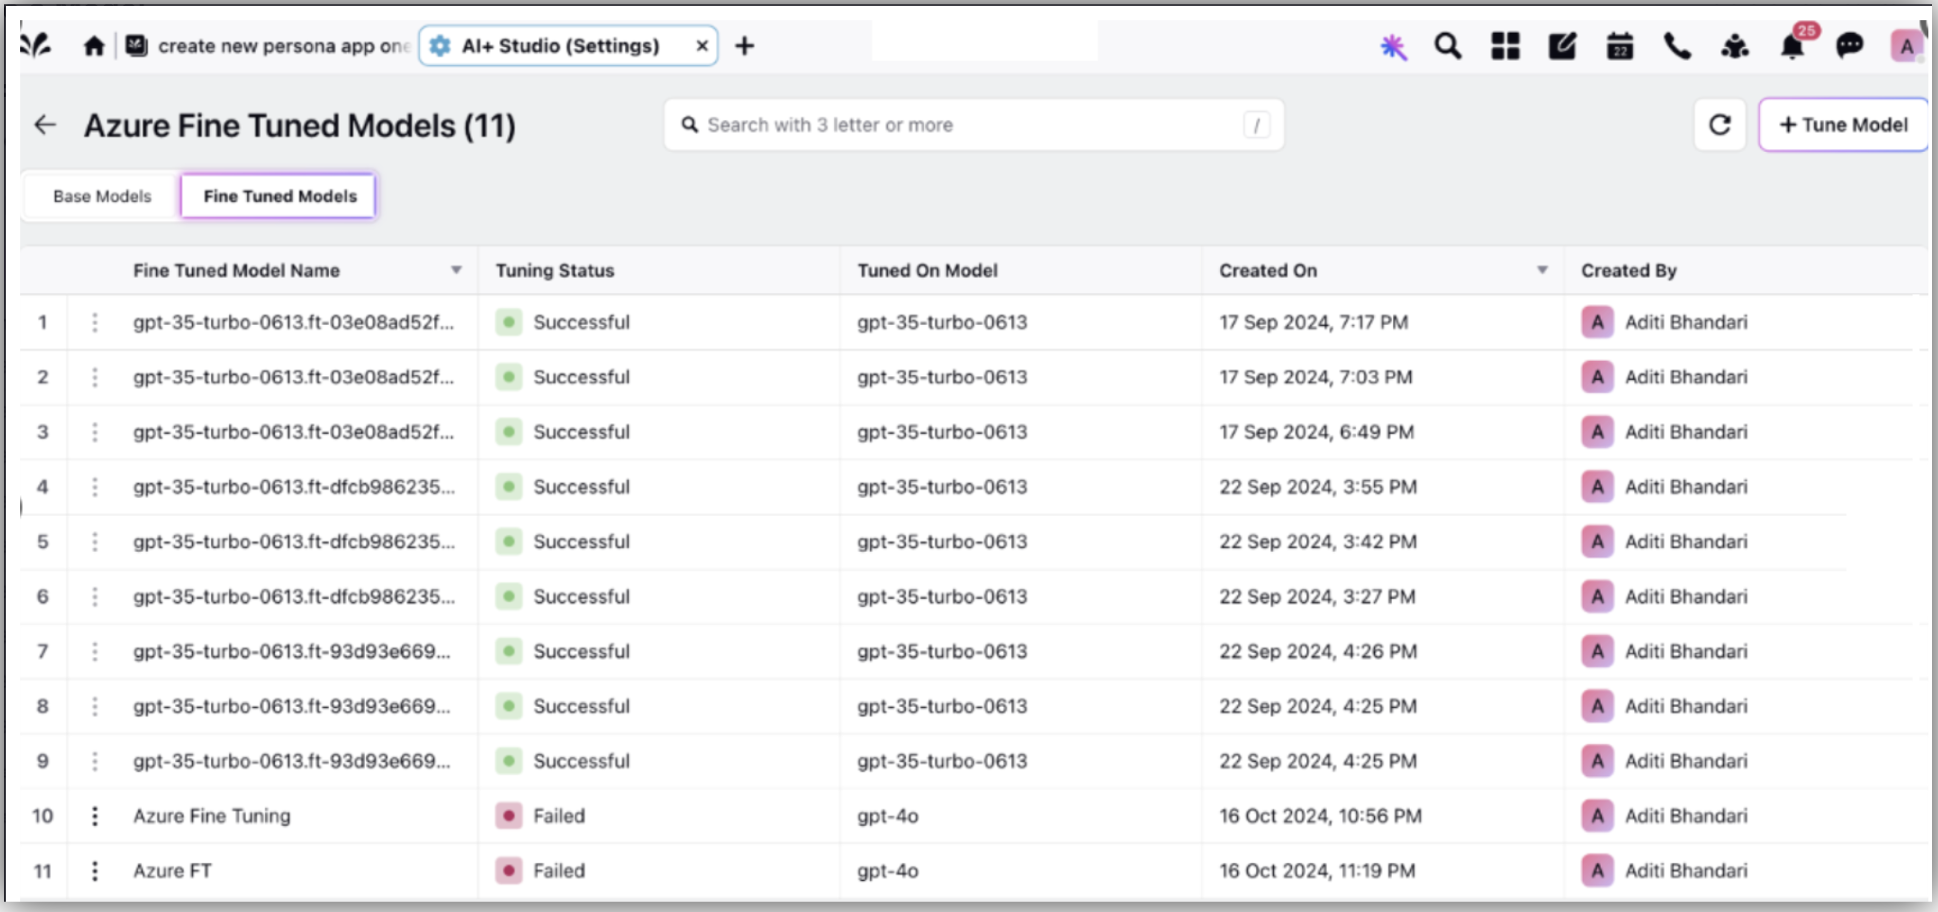Click the page title Azure Fine Tuned Models

(x=299, y=126)
